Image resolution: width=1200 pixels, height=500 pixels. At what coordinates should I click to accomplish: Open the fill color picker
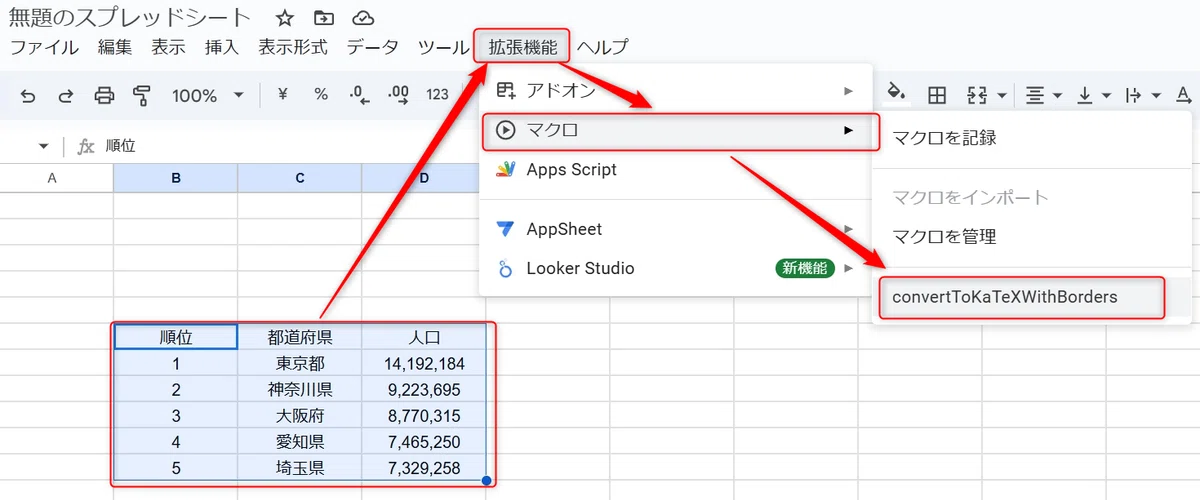coord(897,93)
